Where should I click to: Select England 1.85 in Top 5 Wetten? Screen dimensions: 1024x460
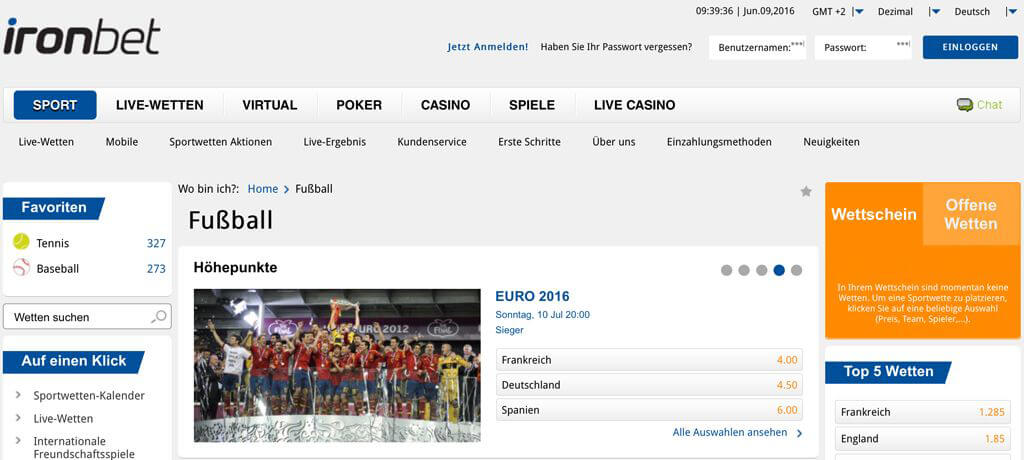pos(923,439)
